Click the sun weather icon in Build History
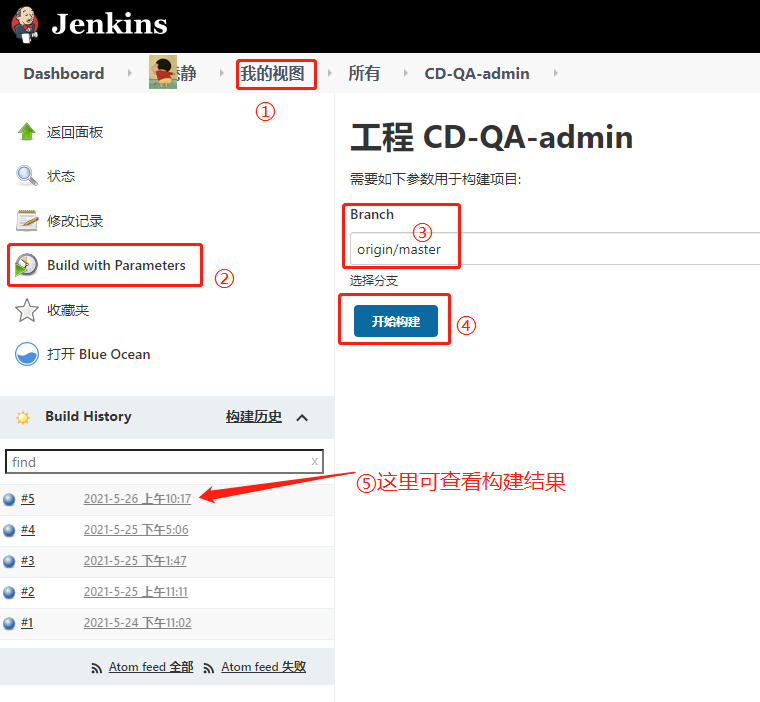Image resolution: width=760 pixels, height=702 pixels. [x=23, y=417]
